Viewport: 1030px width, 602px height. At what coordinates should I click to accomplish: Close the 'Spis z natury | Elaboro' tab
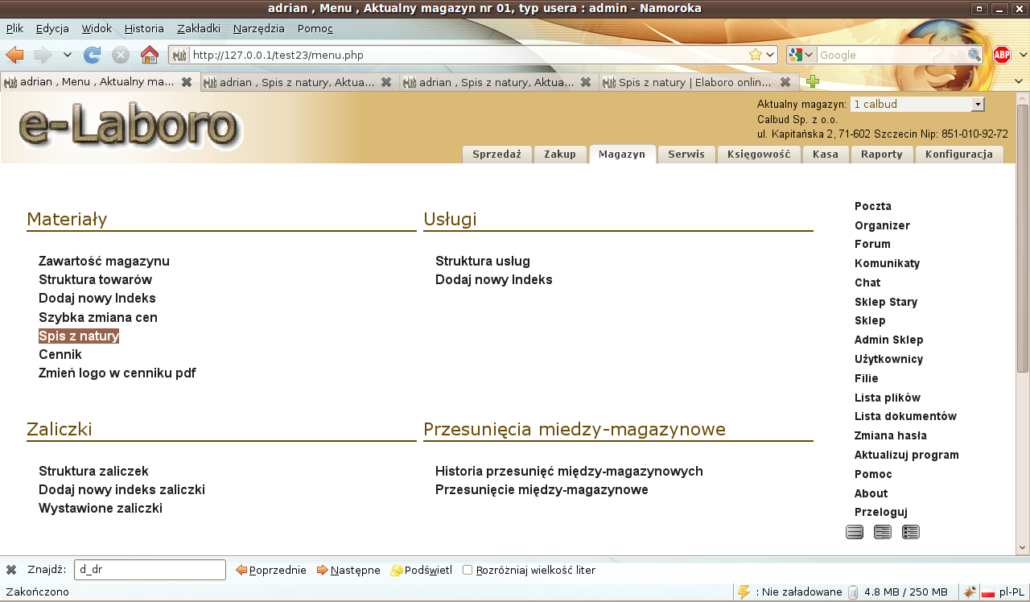[785, 82]
